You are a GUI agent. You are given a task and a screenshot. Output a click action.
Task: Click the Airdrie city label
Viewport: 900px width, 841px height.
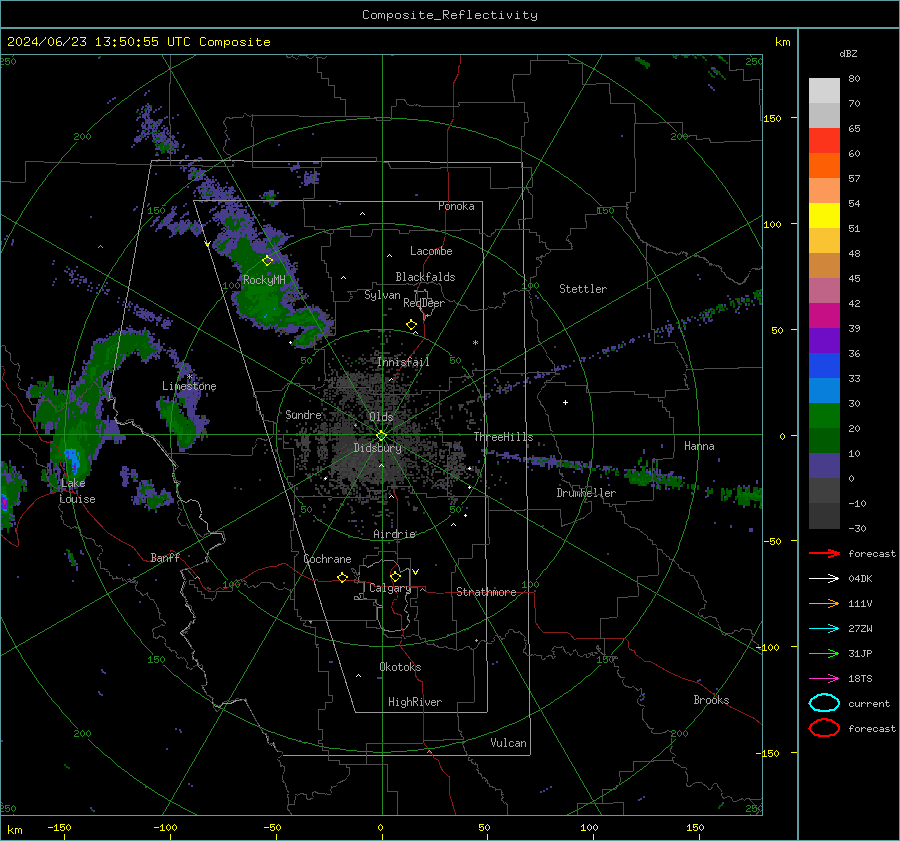(x=394, y=534)
